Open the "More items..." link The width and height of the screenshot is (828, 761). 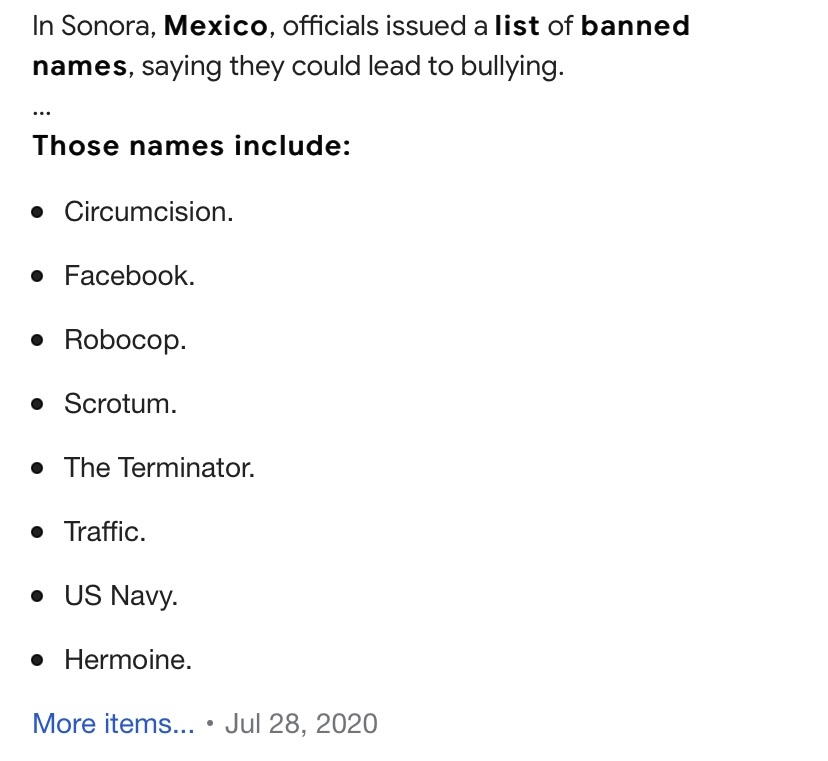click(113, 723)
